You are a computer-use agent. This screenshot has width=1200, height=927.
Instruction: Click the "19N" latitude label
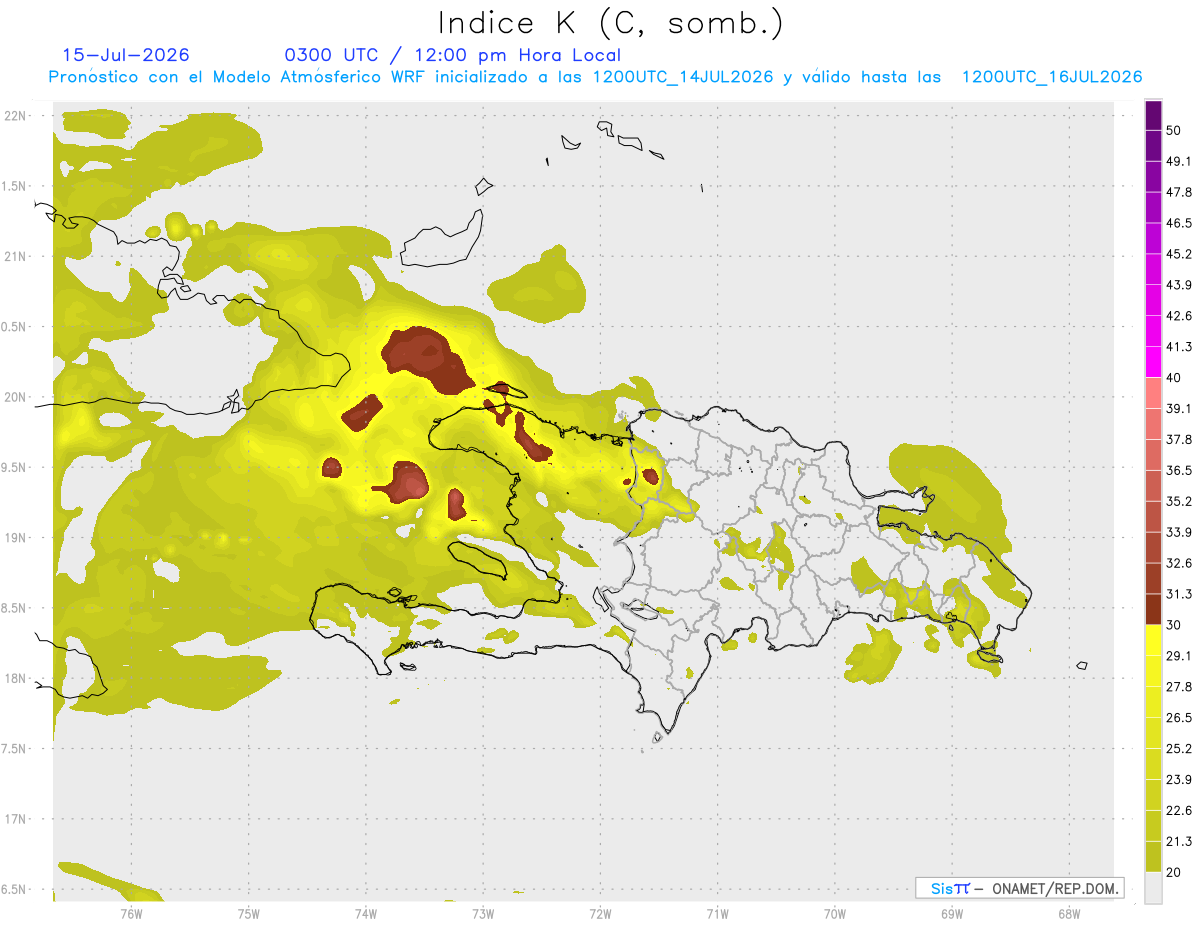(x=15, y=538)
